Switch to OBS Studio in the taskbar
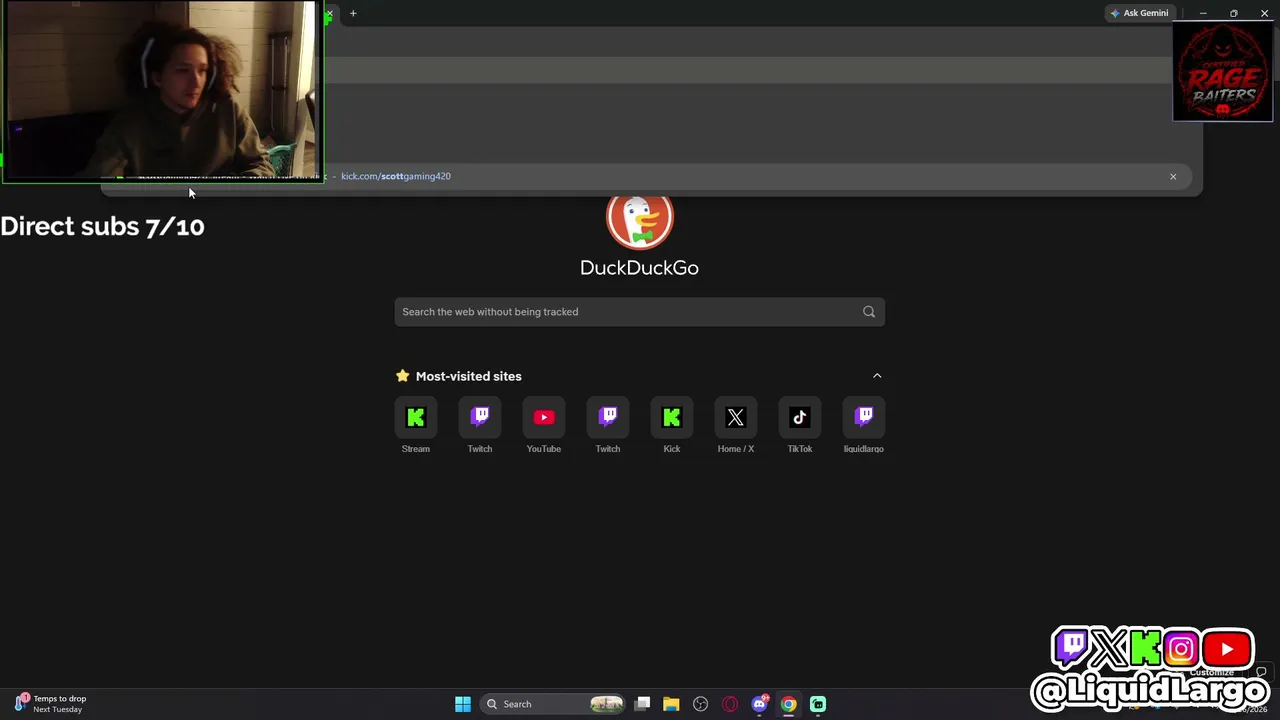The height and width of the screenshot is (720, 1280). 700,704
